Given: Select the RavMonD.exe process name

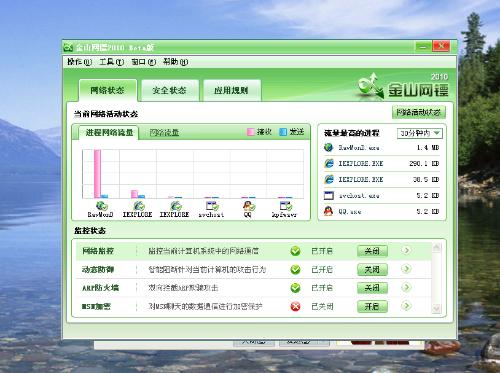Looking at the screenshot, I should (359, 147).
